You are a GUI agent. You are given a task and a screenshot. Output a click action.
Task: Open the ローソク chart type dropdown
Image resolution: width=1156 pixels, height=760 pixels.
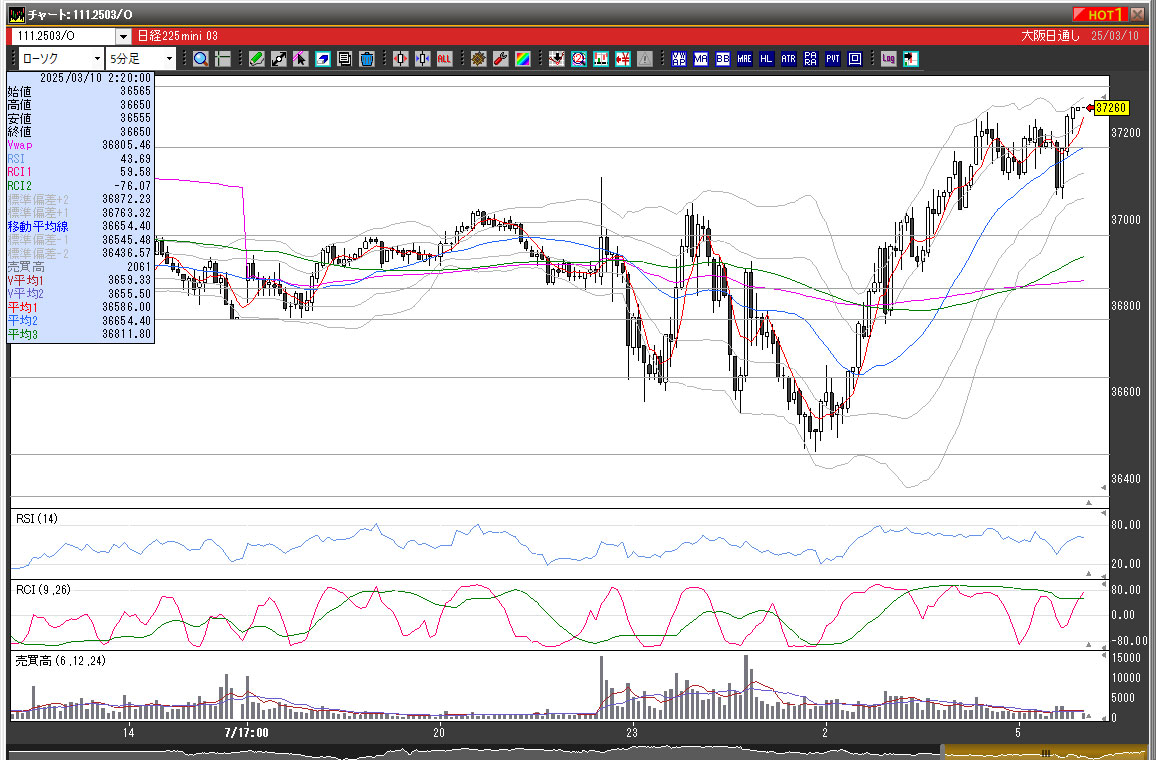[57, 59]
